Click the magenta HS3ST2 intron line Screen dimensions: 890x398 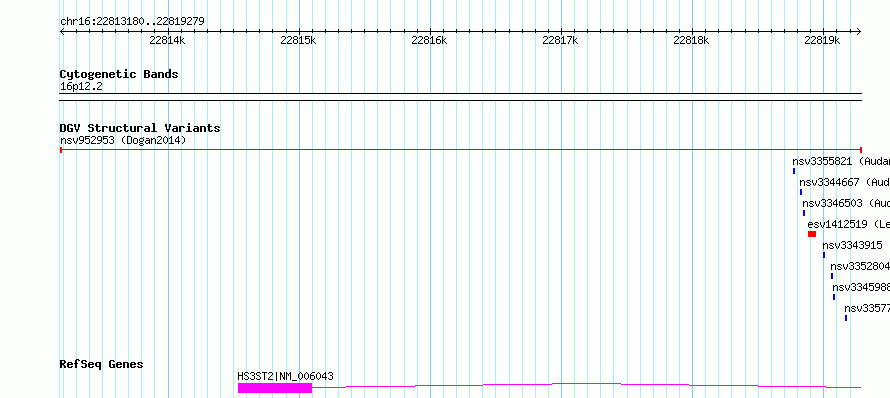(586, 386)
